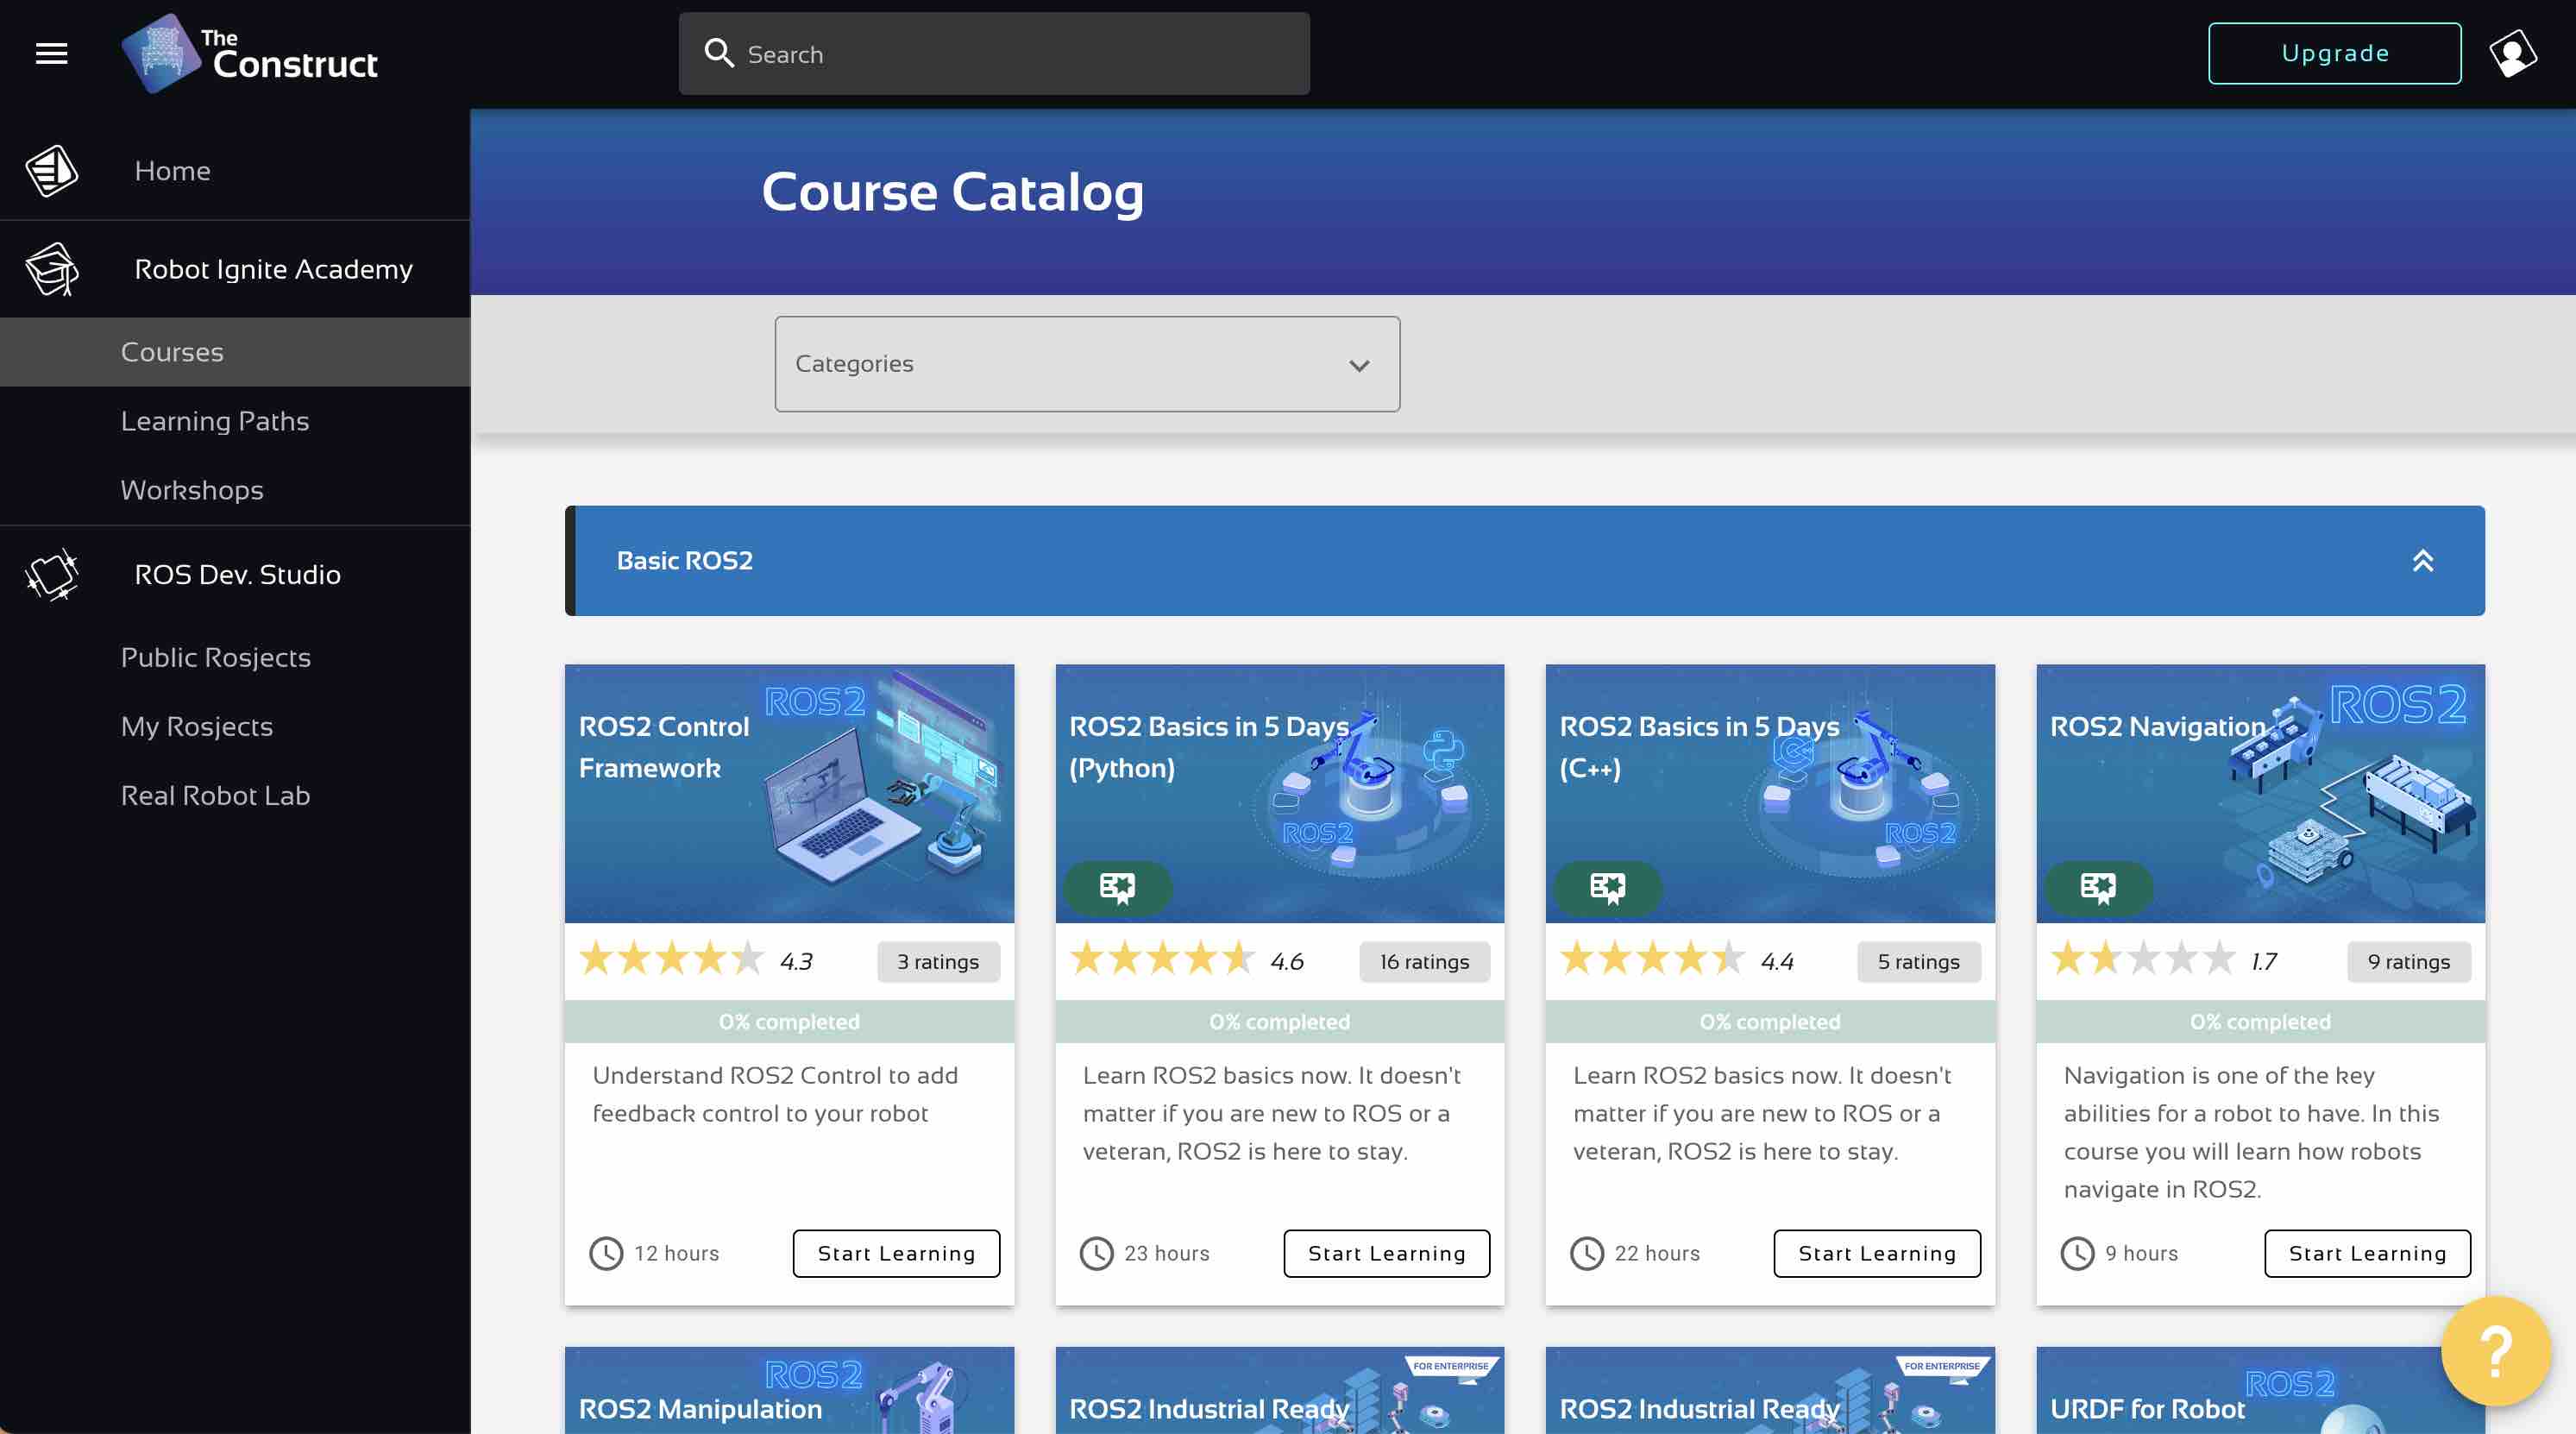Collapse the Basic ROS2 section chevron

(x=2423, y=561)
